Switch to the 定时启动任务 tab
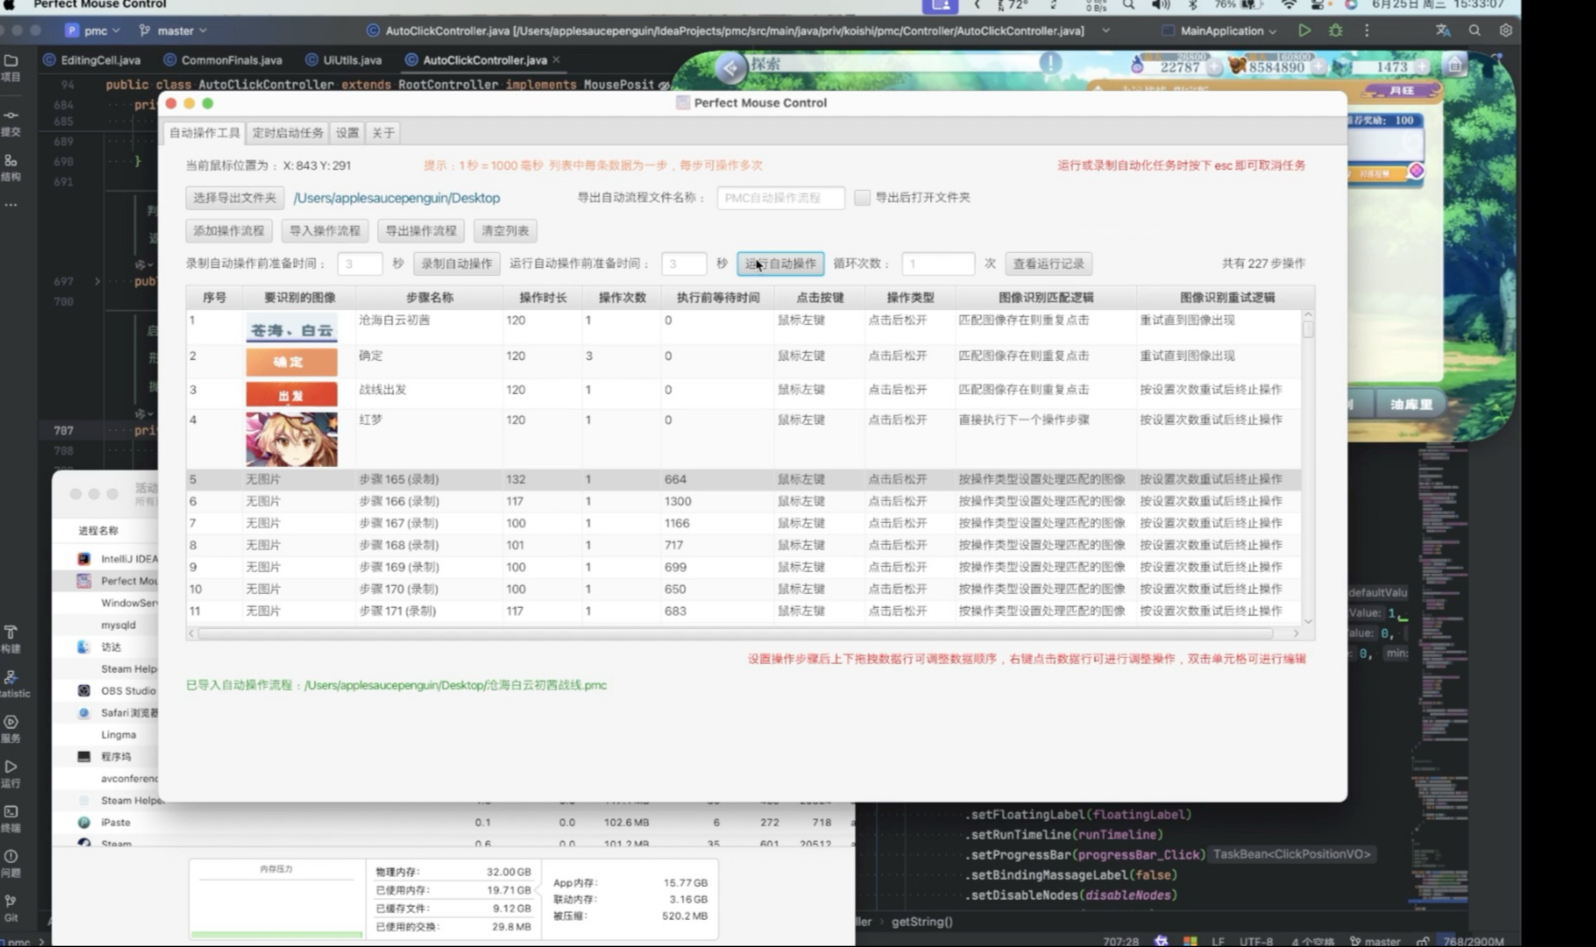This screenshot has height=947, width=1596. [x=287, y=133]
